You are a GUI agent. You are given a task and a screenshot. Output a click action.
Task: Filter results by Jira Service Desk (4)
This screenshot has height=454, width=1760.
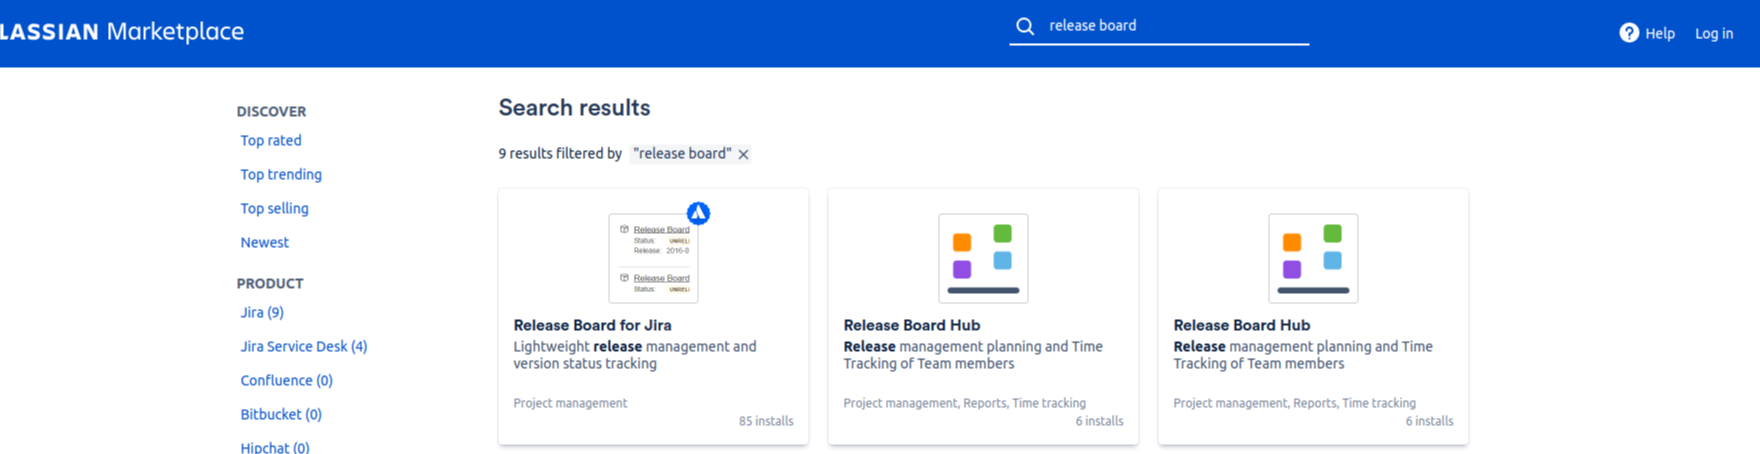(303, 347)
